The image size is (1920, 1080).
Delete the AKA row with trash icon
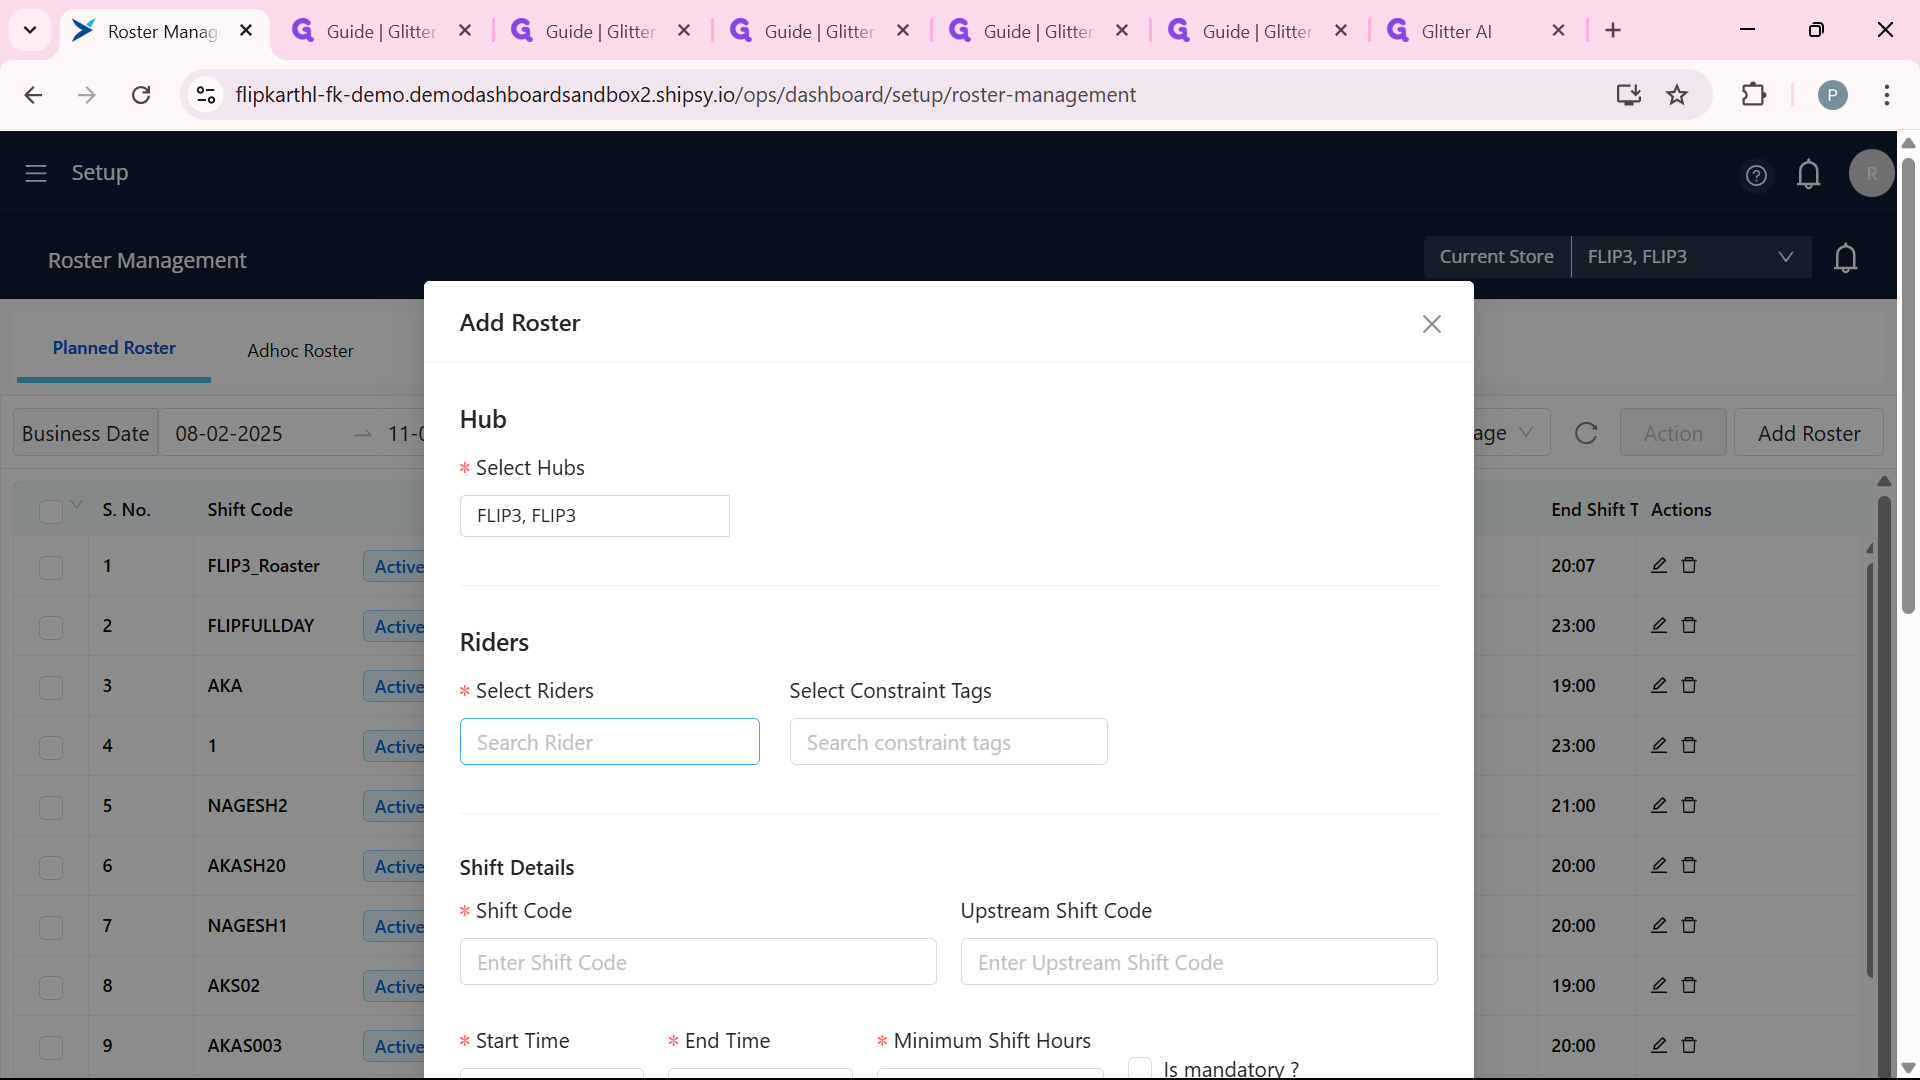(x=1689, y=685)
